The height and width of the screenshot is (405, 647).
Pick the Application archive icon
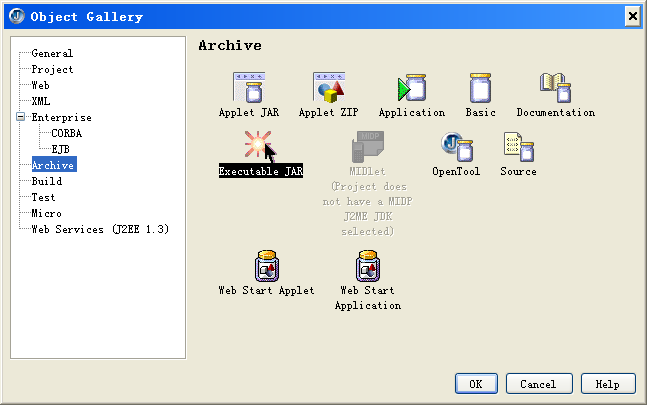point(412,87)
